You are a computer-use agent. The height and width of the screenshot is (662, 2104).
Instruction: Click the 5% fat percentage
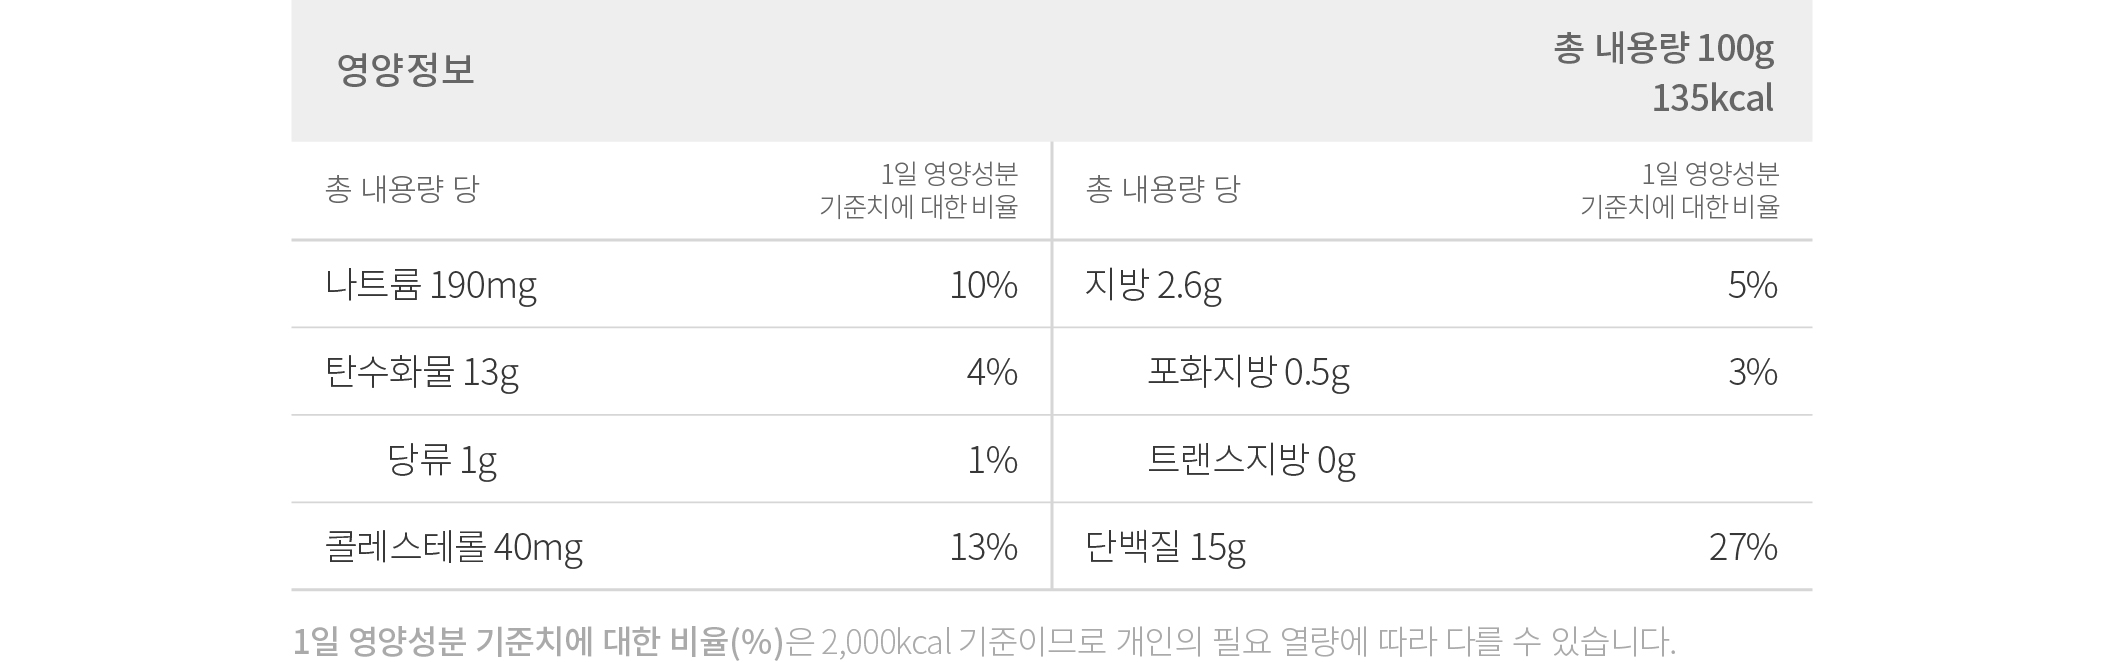pyautogui.click(x=1753, y=286)
